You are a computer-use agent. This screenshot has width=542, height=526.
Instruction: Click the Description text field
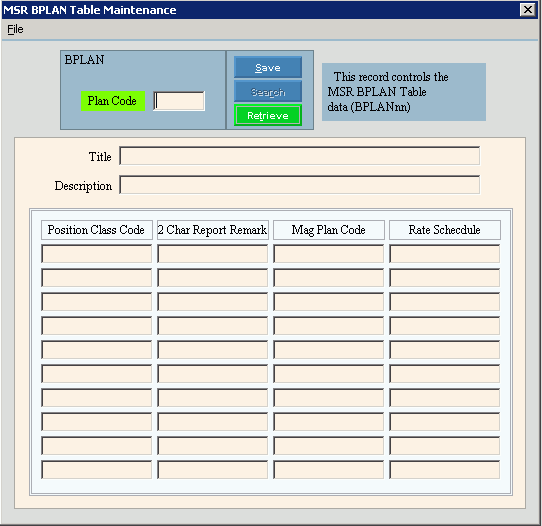click(299, 185)
